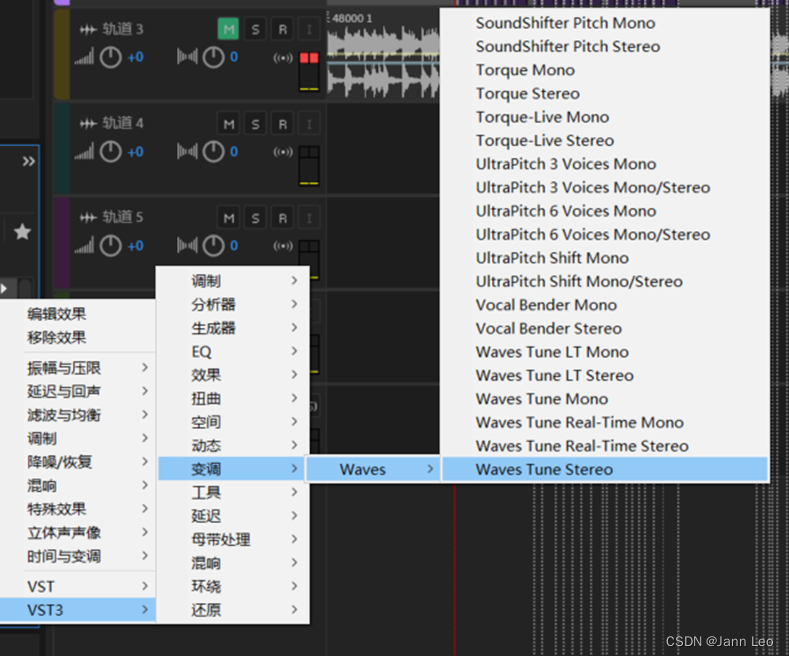Click the level meter of 轨道 3

[309, 71]
